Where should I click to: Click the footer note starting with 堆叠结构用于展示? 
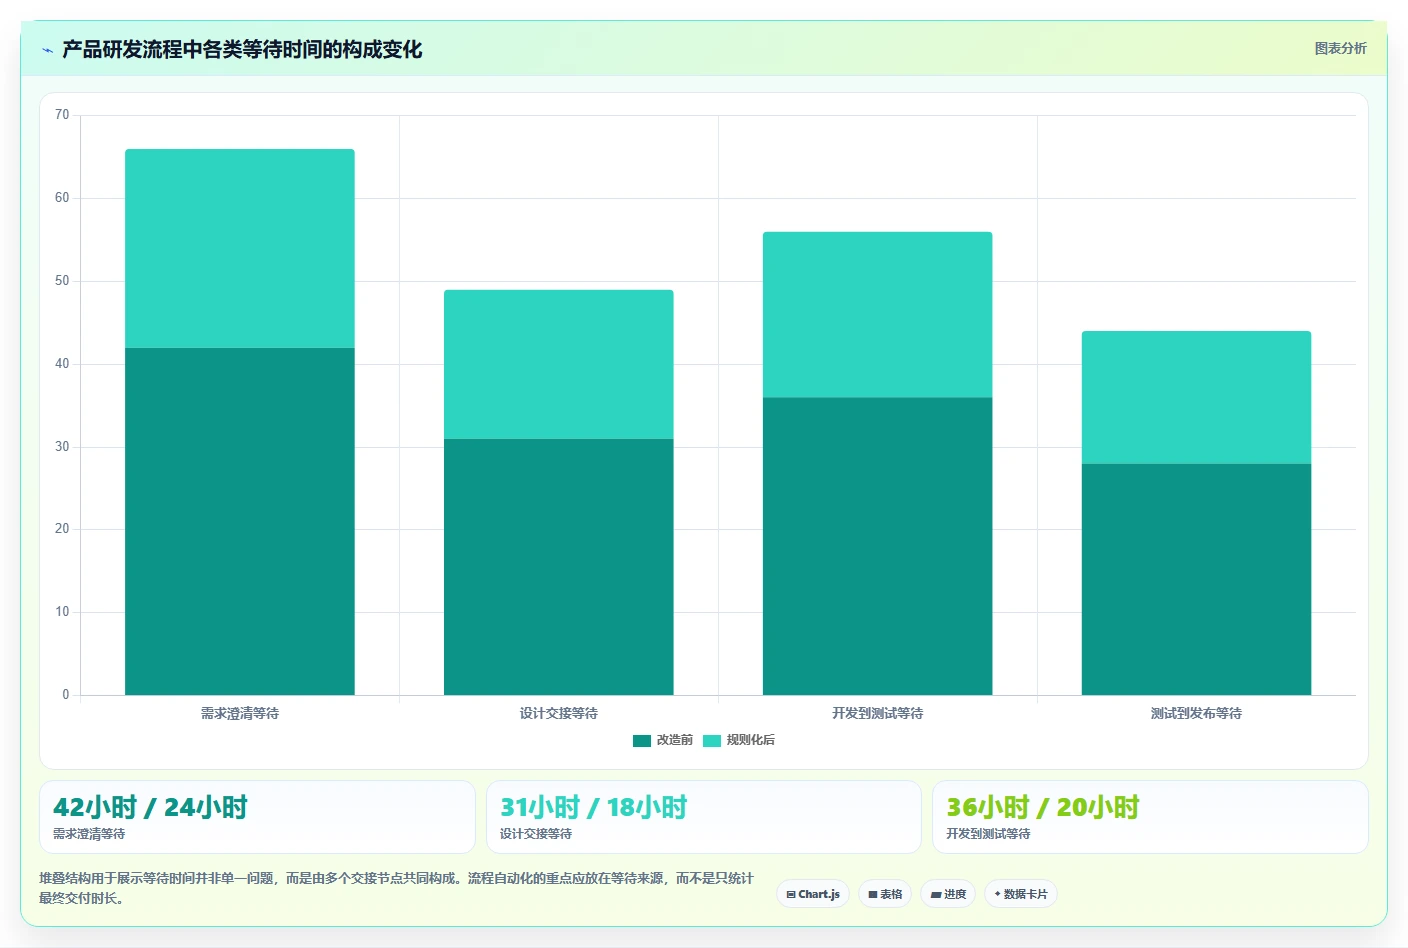[397, 888]
